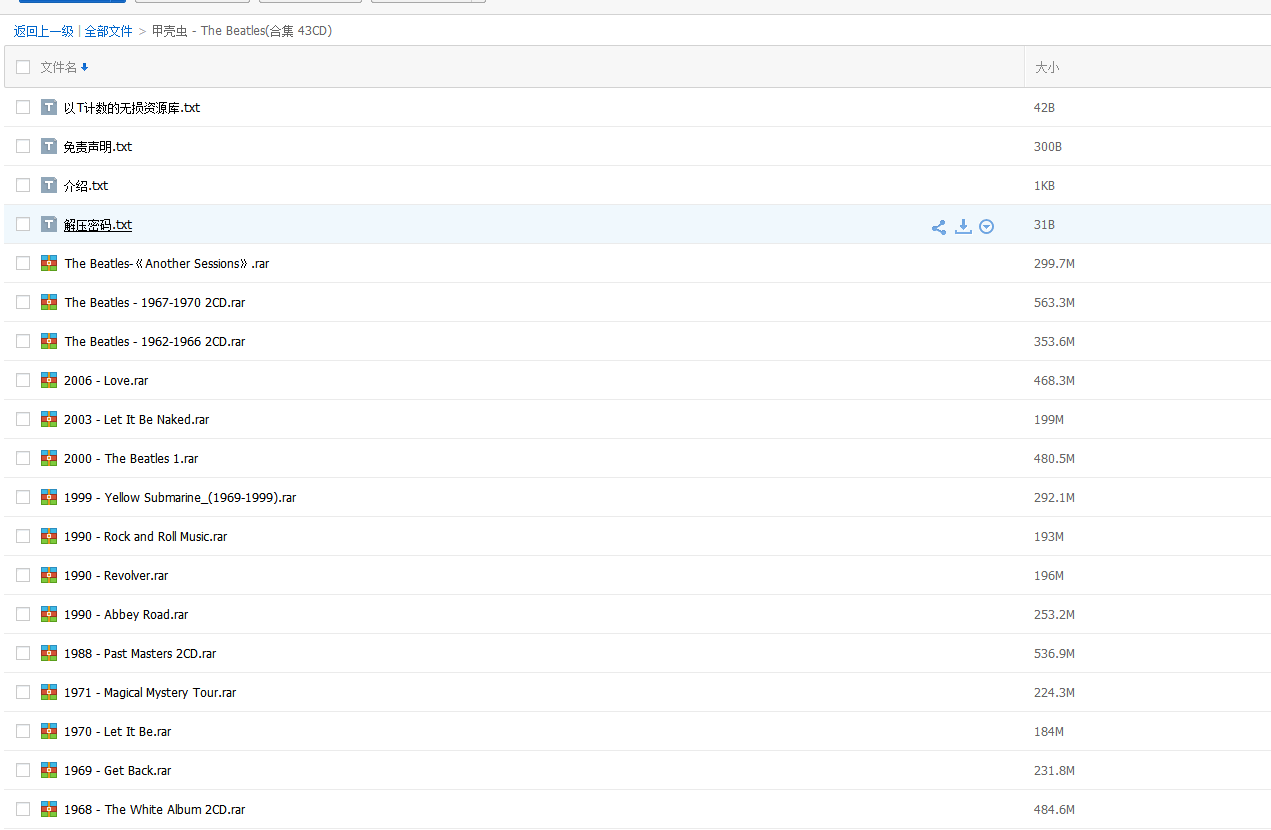The width and height of the screenshot is (1271, 830).
Task: Click rar icon of Another Sessions archive
Action: click(49, 263)
